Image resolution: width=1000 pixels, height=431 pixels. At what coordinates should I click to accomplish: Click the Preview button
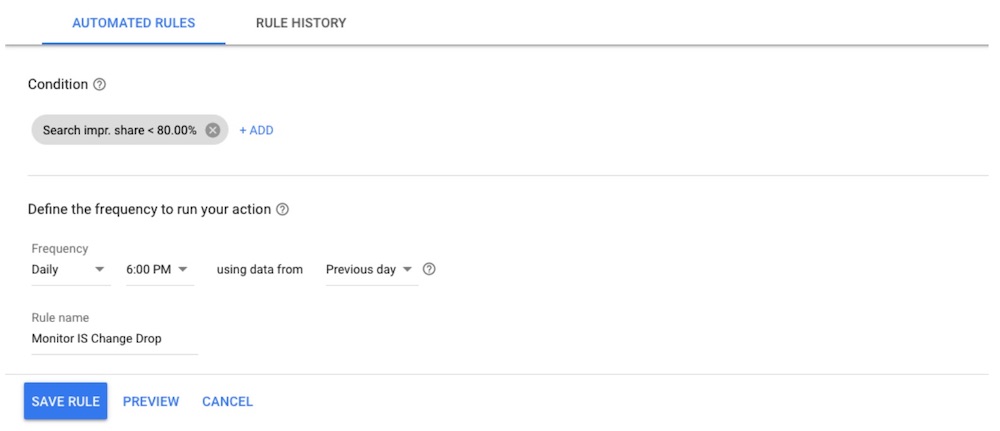click(151, 402)
